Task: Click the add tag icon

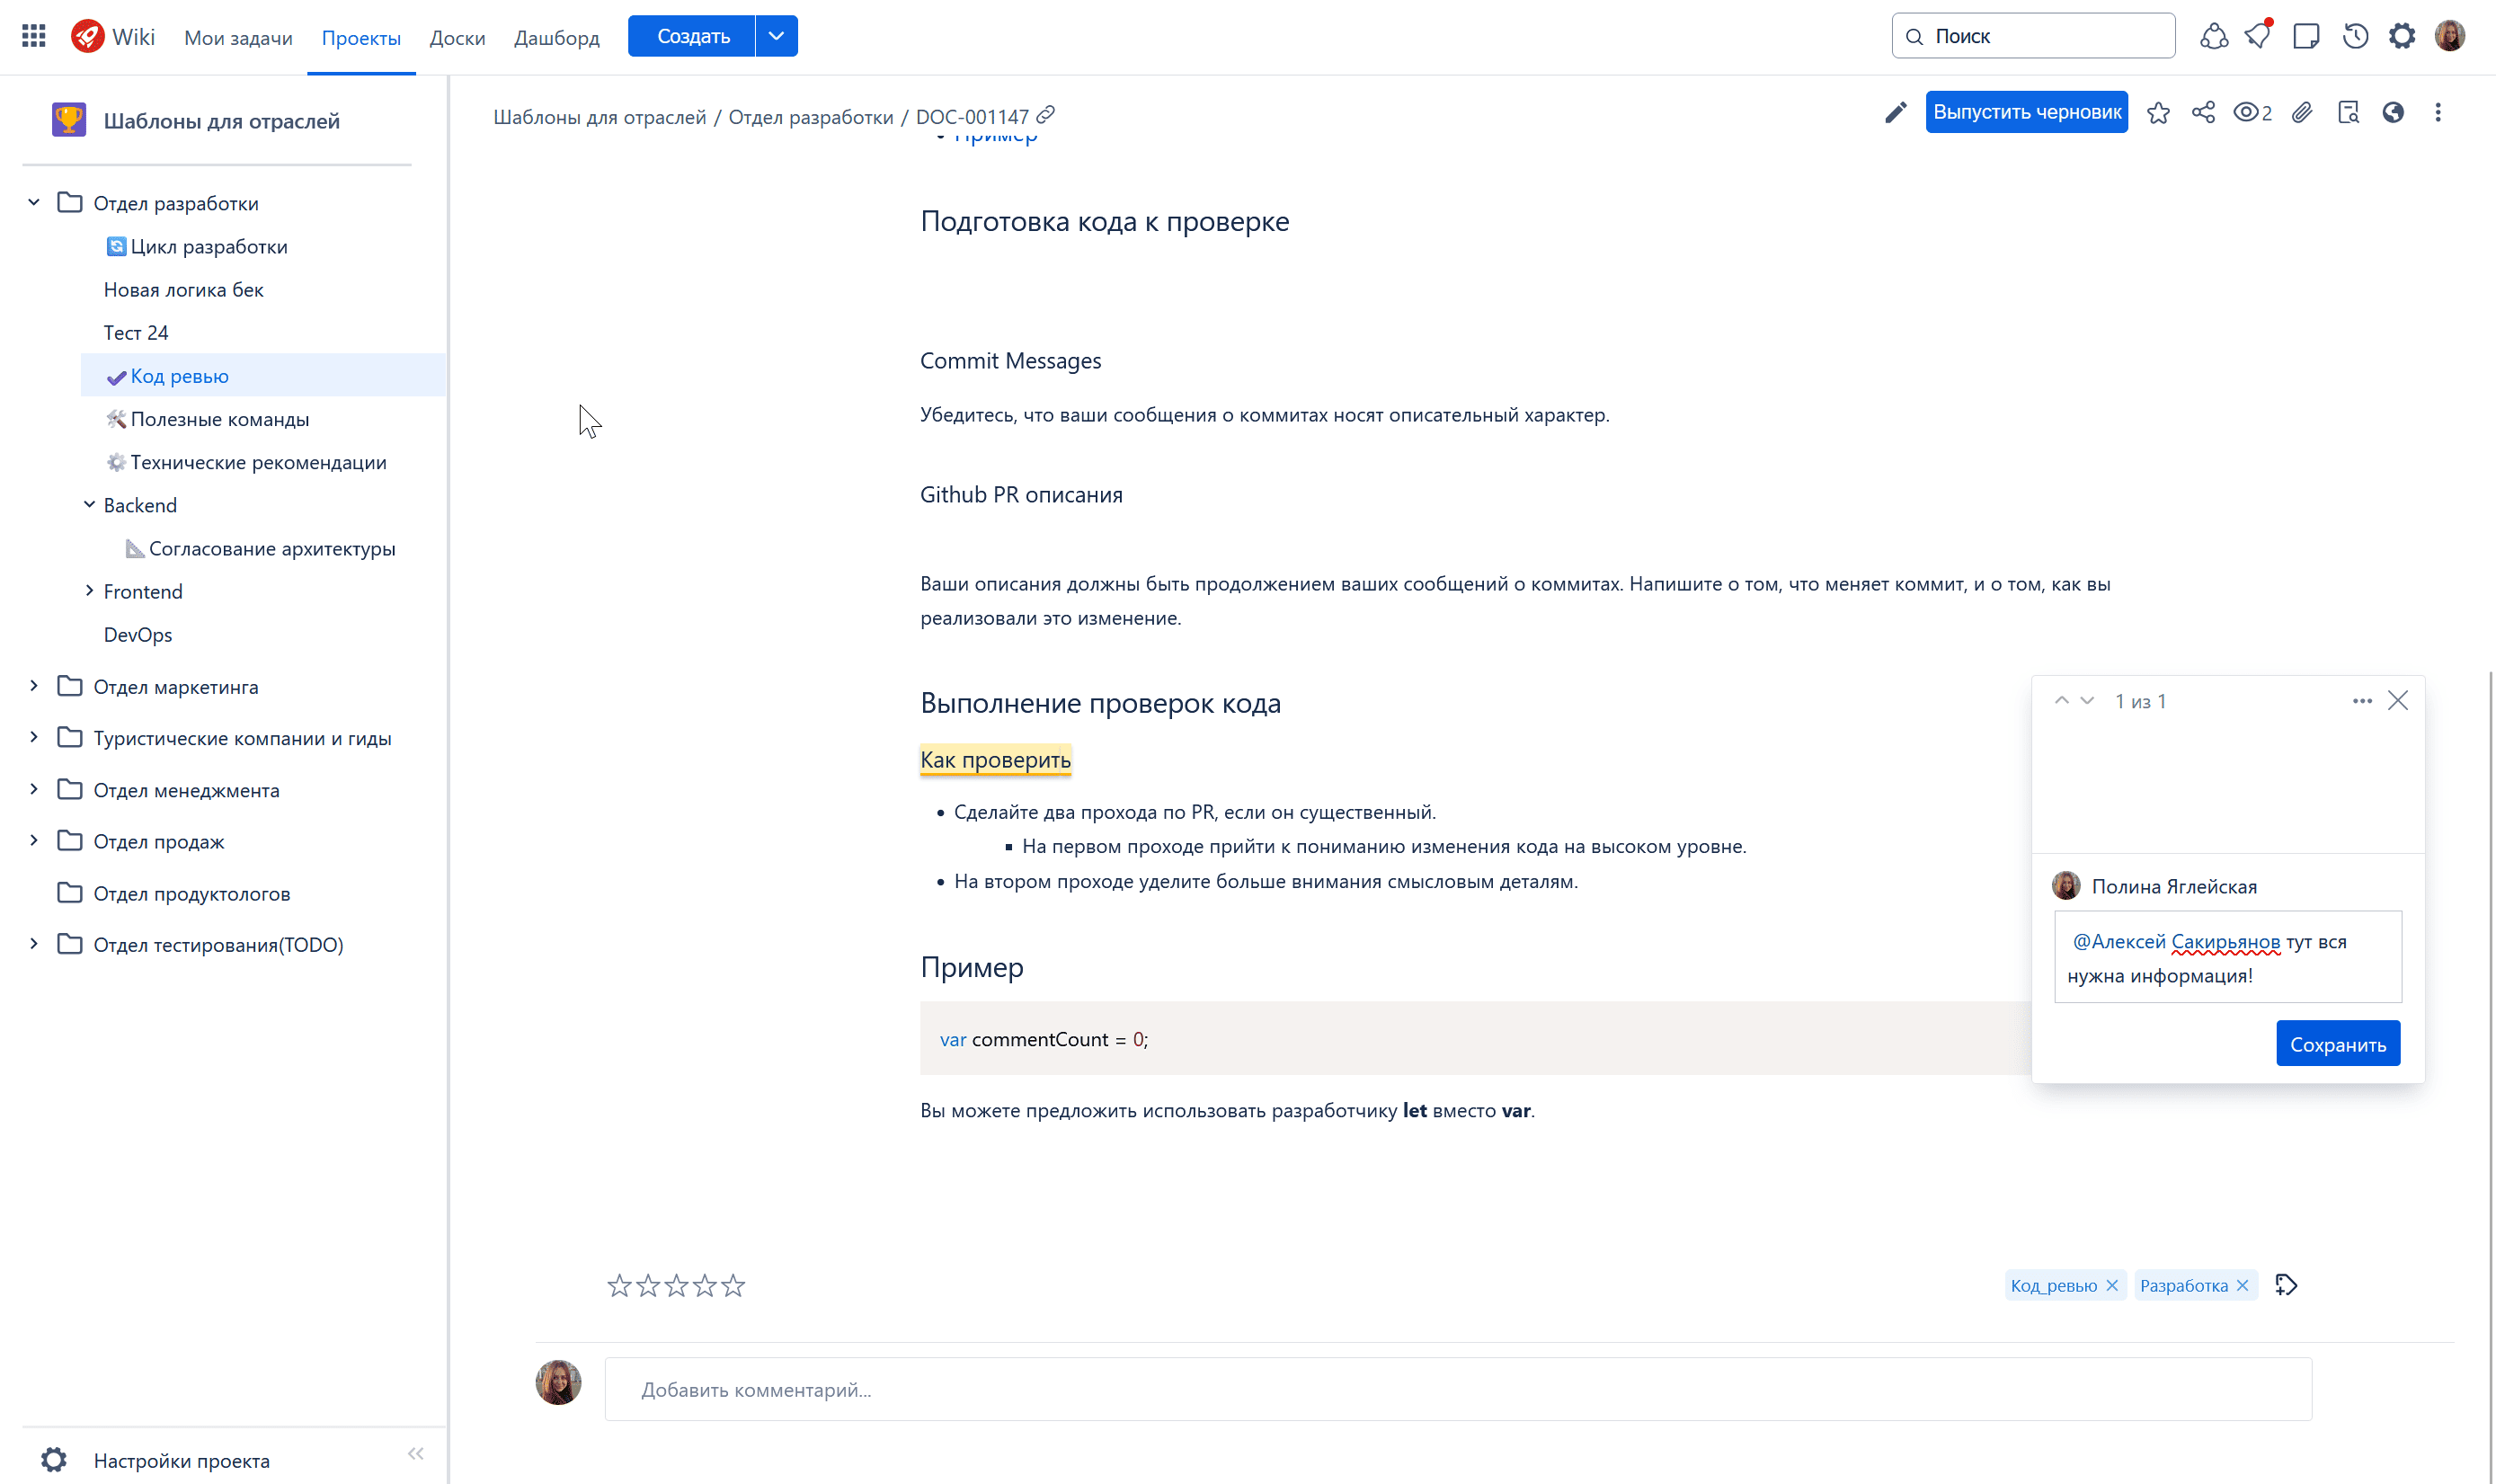Action: click(x=2286, y=1285)
